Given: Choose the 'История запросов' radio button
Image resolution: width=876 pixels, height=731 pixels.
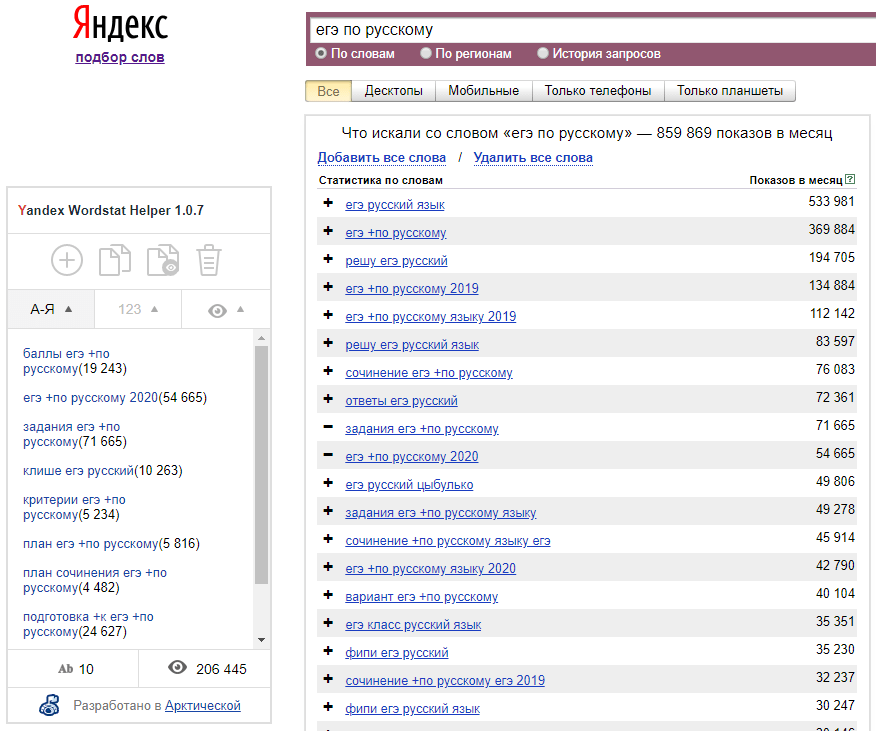Looking at the screenshot, I should pyautogui.click(x=544, y=54).
